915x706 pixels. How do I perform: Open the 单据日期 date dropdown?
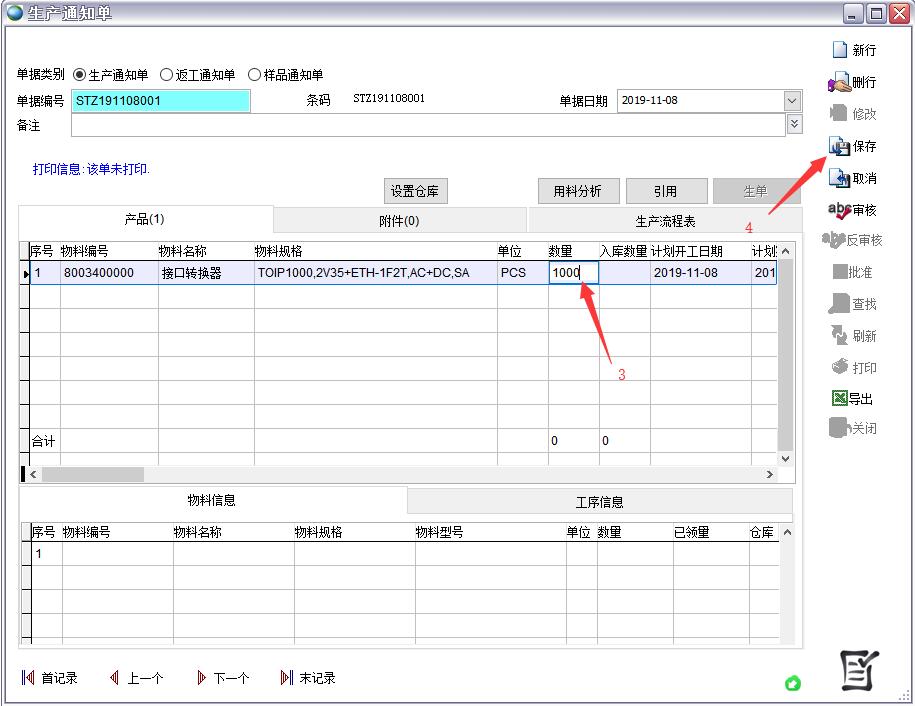click(x=793, y=101)
